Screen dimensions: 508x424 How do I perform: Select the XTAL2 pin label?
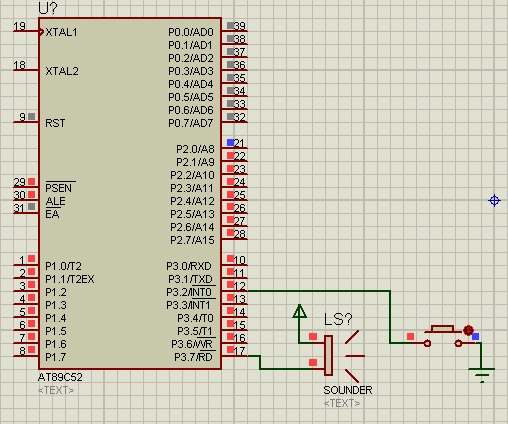coord(62,71)
